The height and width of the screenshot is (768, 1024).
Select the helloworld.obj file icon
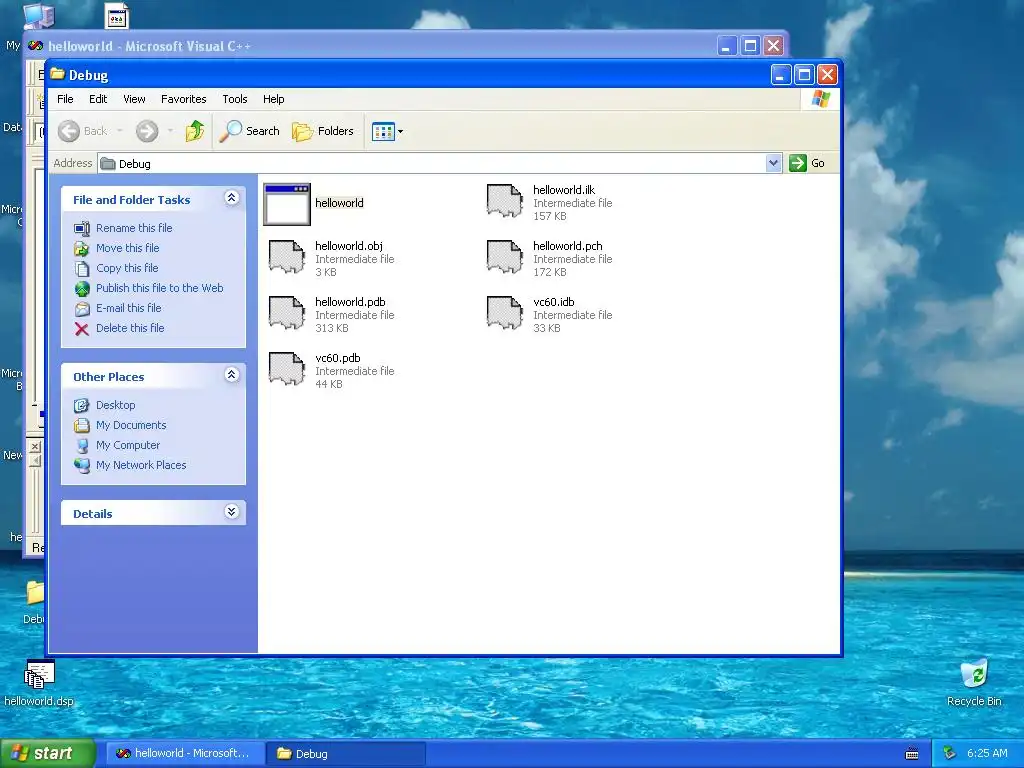pyautogui.click(x=287, y=257)
